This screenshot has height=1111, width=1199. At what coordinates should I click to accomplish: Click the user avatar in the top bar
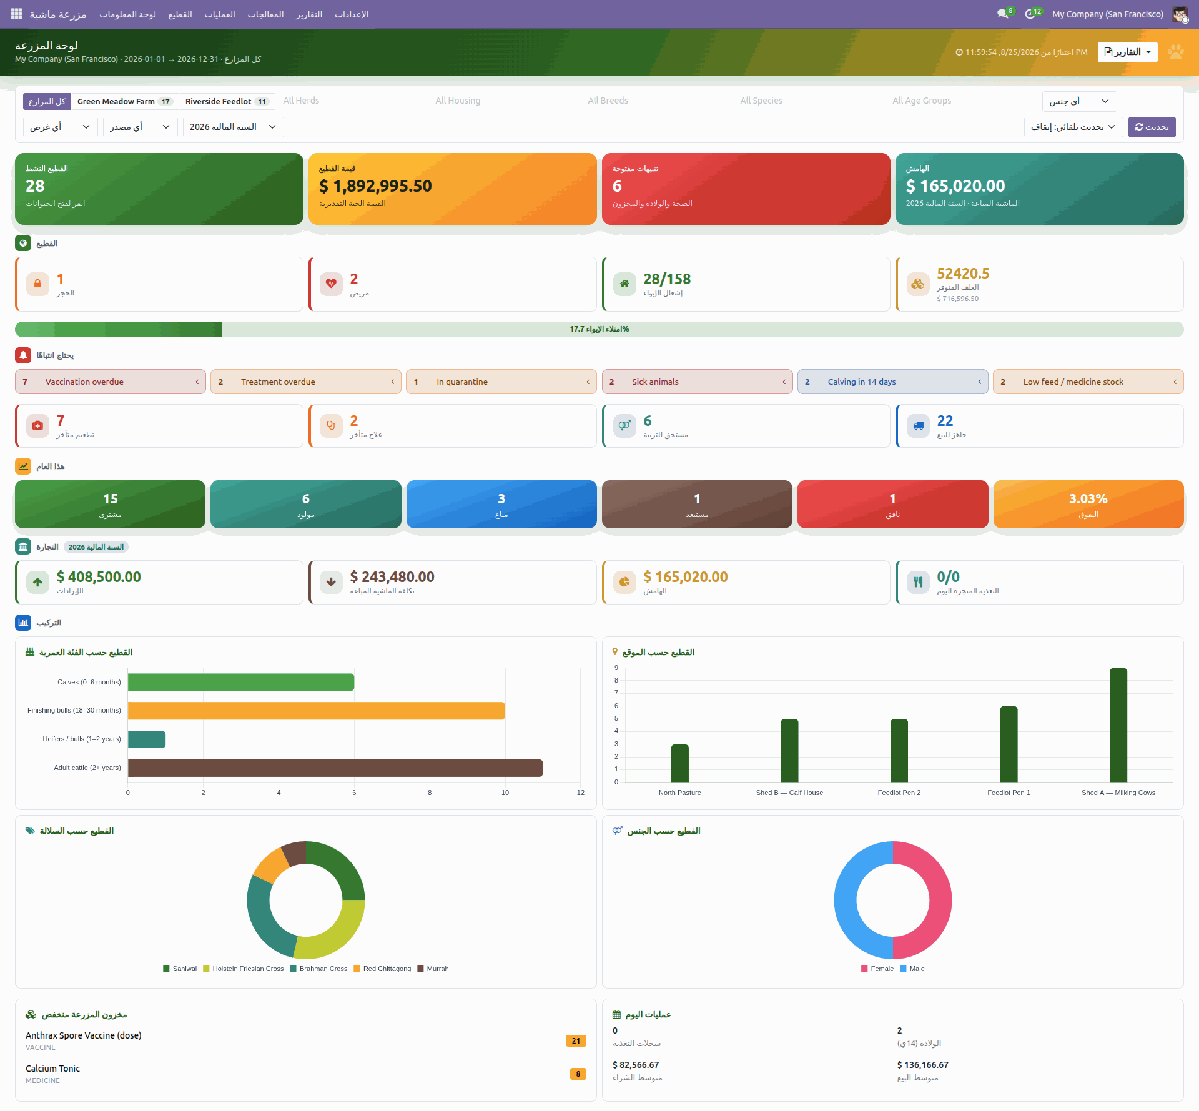coord(1180,14)
